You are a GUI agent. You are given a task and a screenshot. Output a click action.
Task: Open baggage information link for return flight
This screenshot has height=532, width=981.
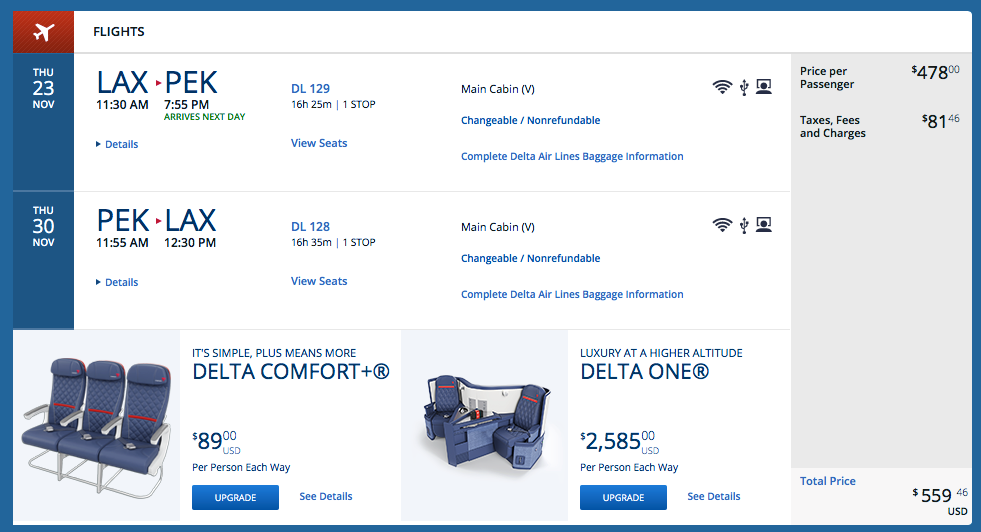point(572,294)
